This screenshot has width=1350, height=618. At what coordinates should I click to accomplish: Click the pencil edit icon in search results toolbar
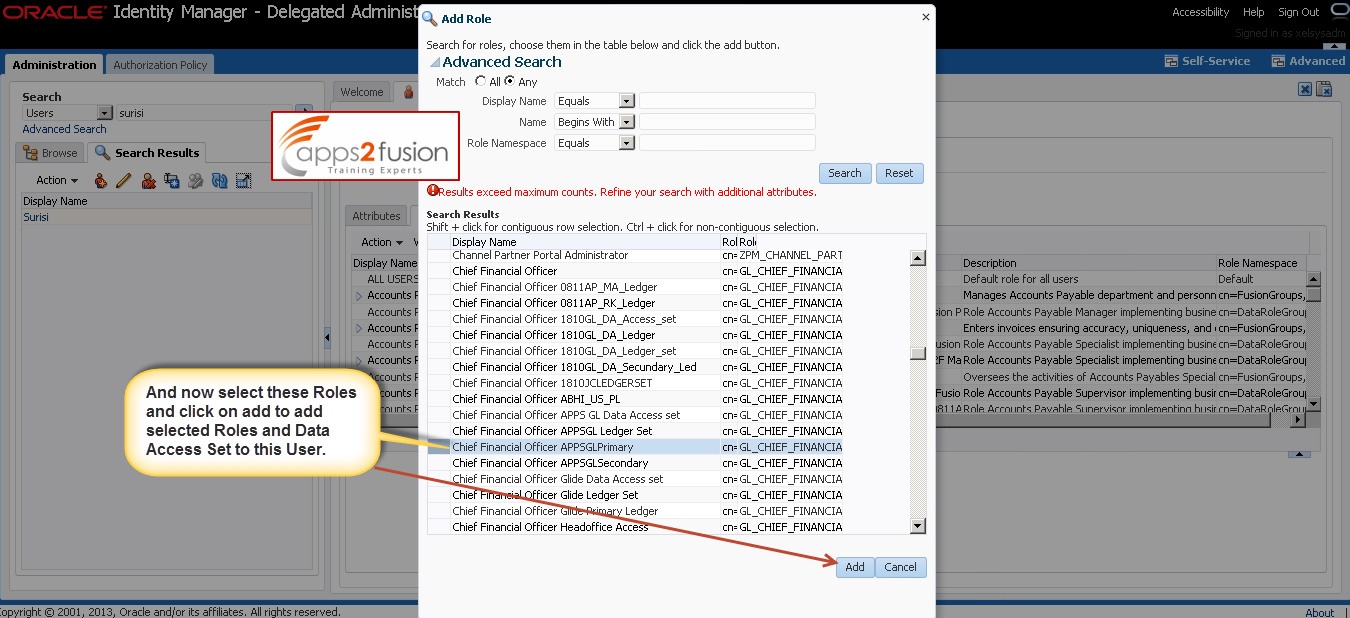[x=124, y=181]
